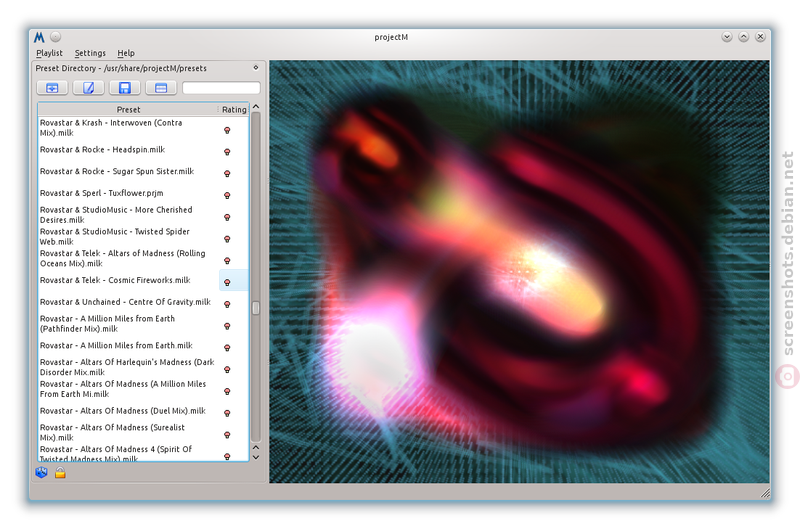Screen dimensions: 800x529
Task: Click the clear playlist toolbar button
Action: pyautogui.click(x=161, y=88)
